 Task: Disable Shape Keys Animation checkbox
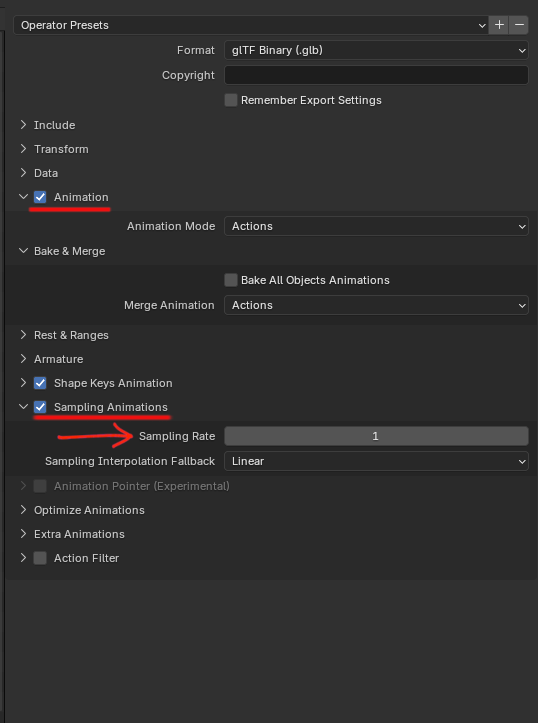[x=40, y=383]
